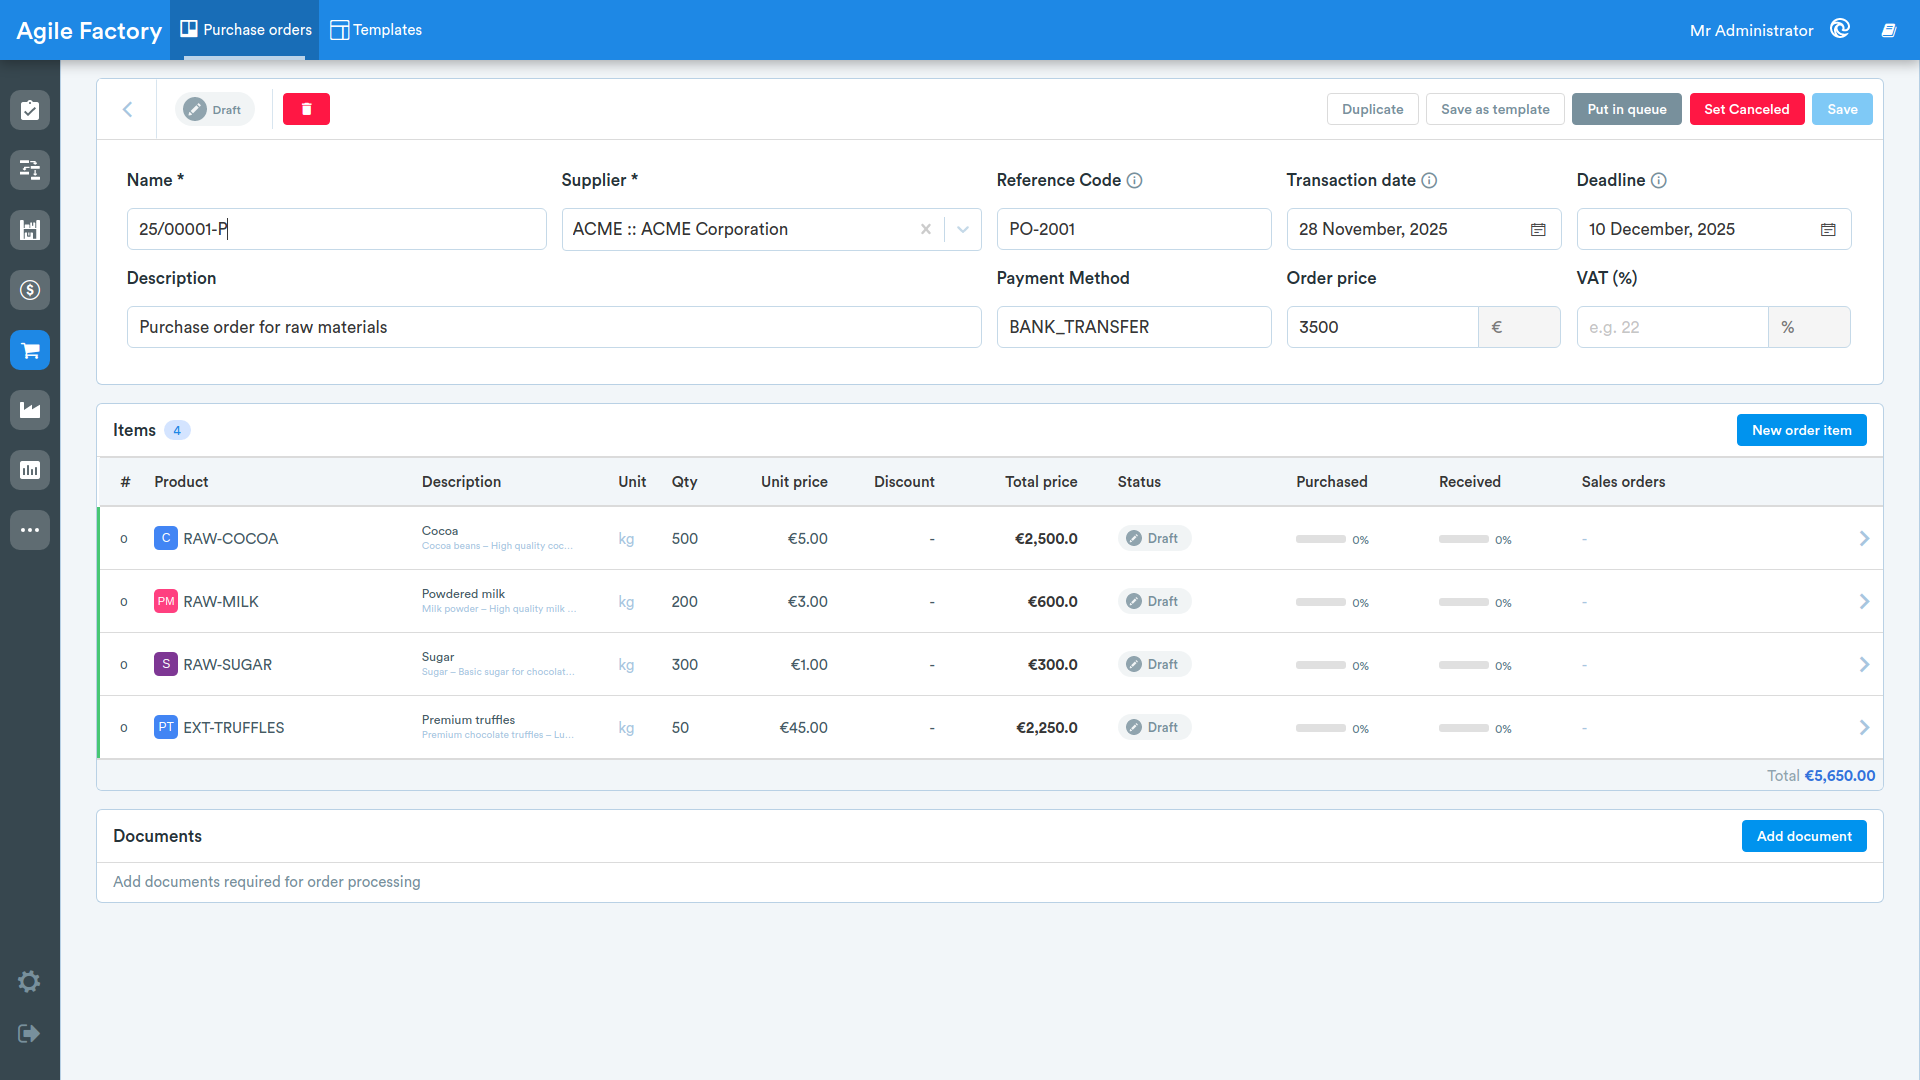Open Transaction date calendar icon
Screen dimensions: 1920x1080
[x=1538, y=229]
